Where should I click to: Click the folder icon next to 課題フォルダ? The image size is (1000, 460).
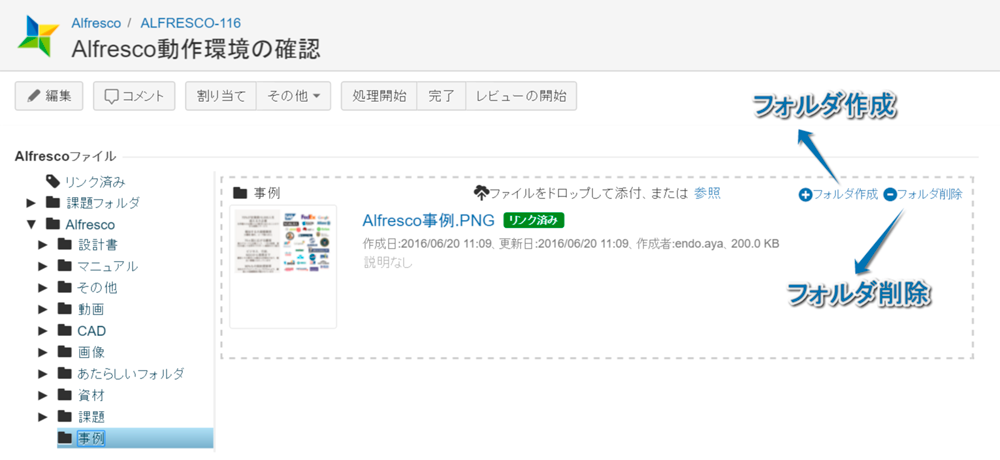coord(53,202)
